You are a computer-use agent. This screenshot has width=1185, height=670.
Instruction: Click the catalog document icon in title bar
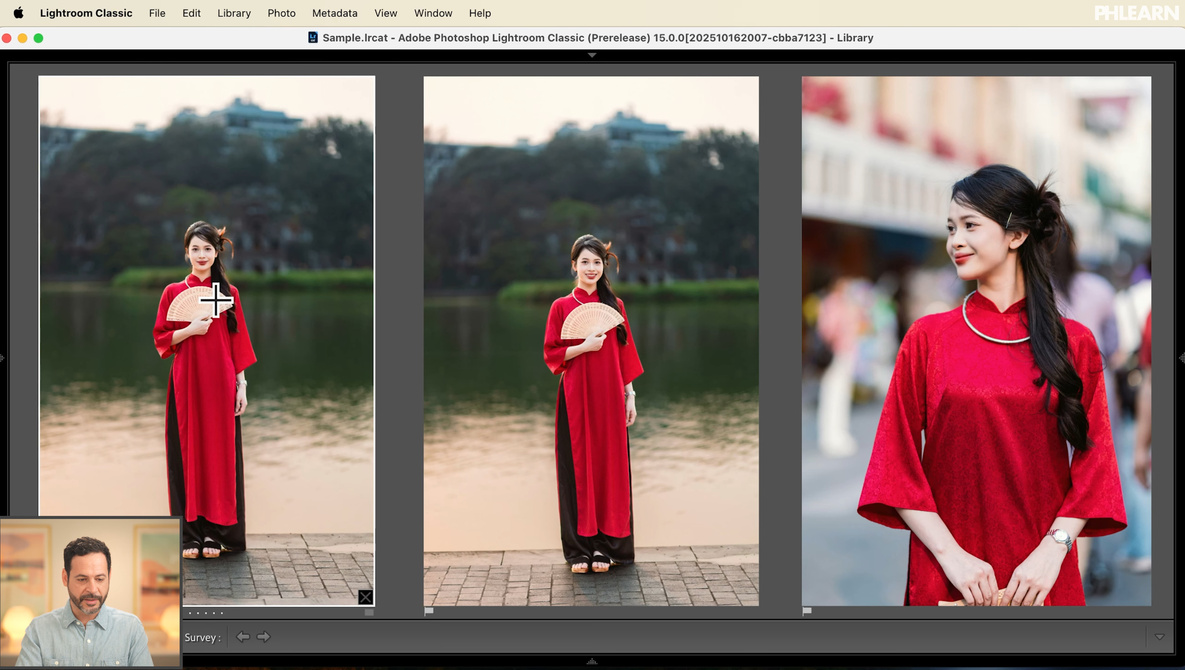coord(313,38)
